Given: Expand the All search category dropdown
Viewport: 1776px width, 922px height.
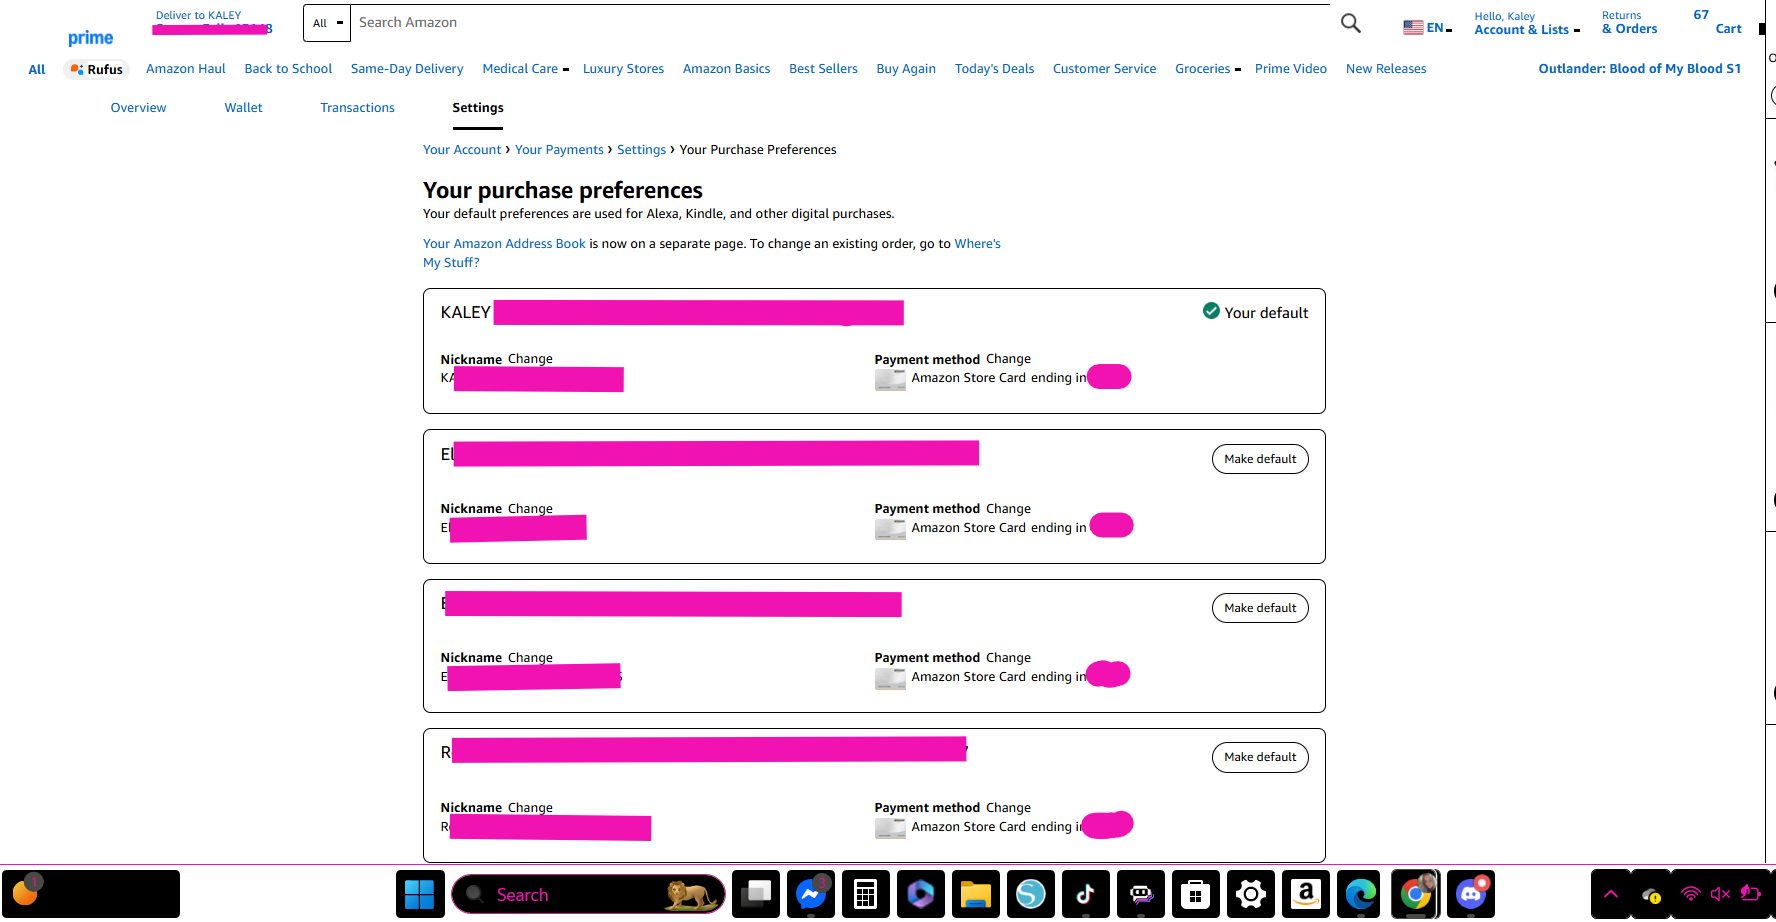Looking at the screenshot, I should pyautogui.click(x=327, y=23).
